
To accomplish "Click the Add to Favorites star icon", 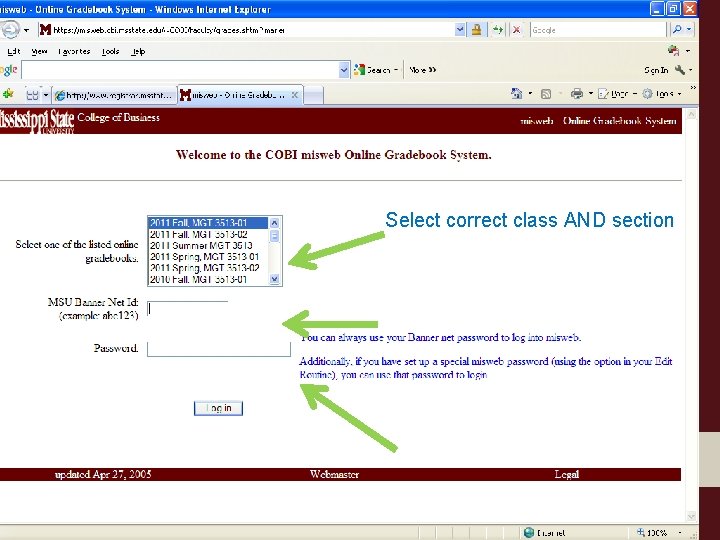I will tap(8, 94).
